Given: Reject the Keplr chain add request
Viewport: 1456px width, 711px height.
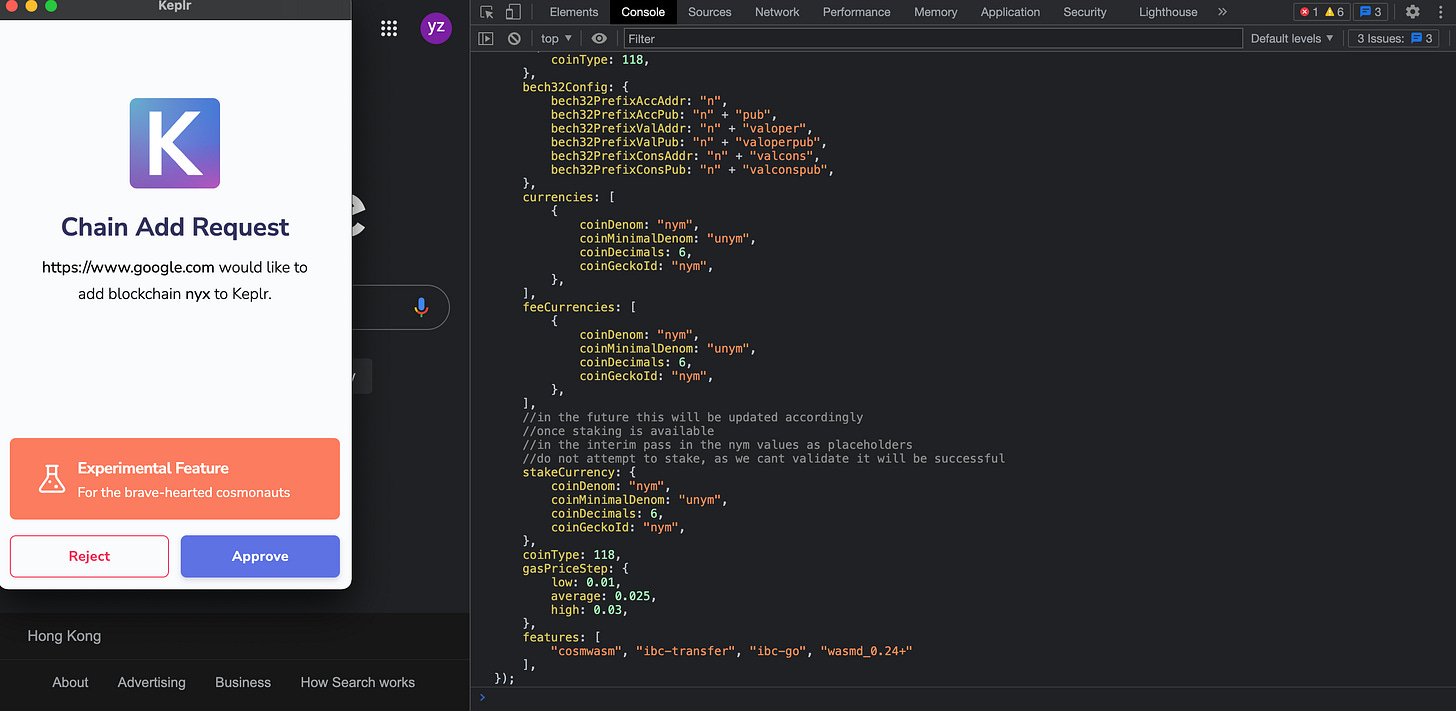Looking at the screenshot, I should [89, 557].
